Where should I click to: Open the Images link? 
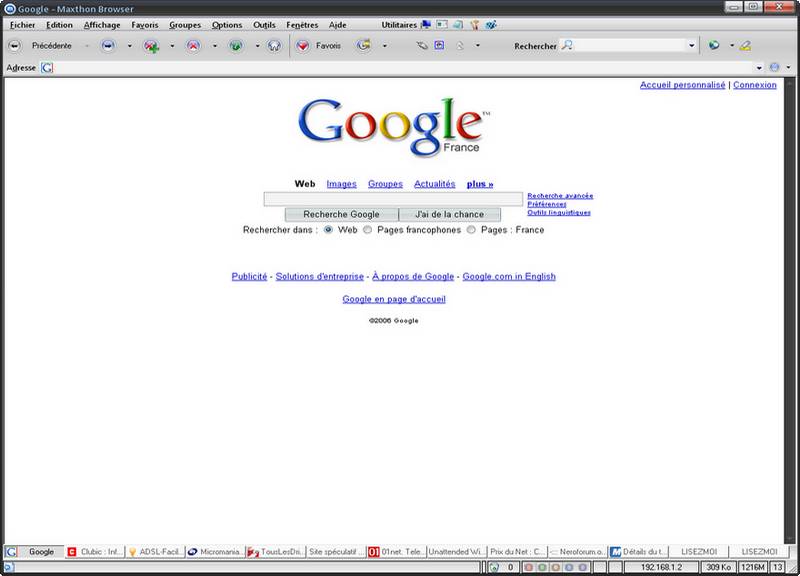point(341,184)
